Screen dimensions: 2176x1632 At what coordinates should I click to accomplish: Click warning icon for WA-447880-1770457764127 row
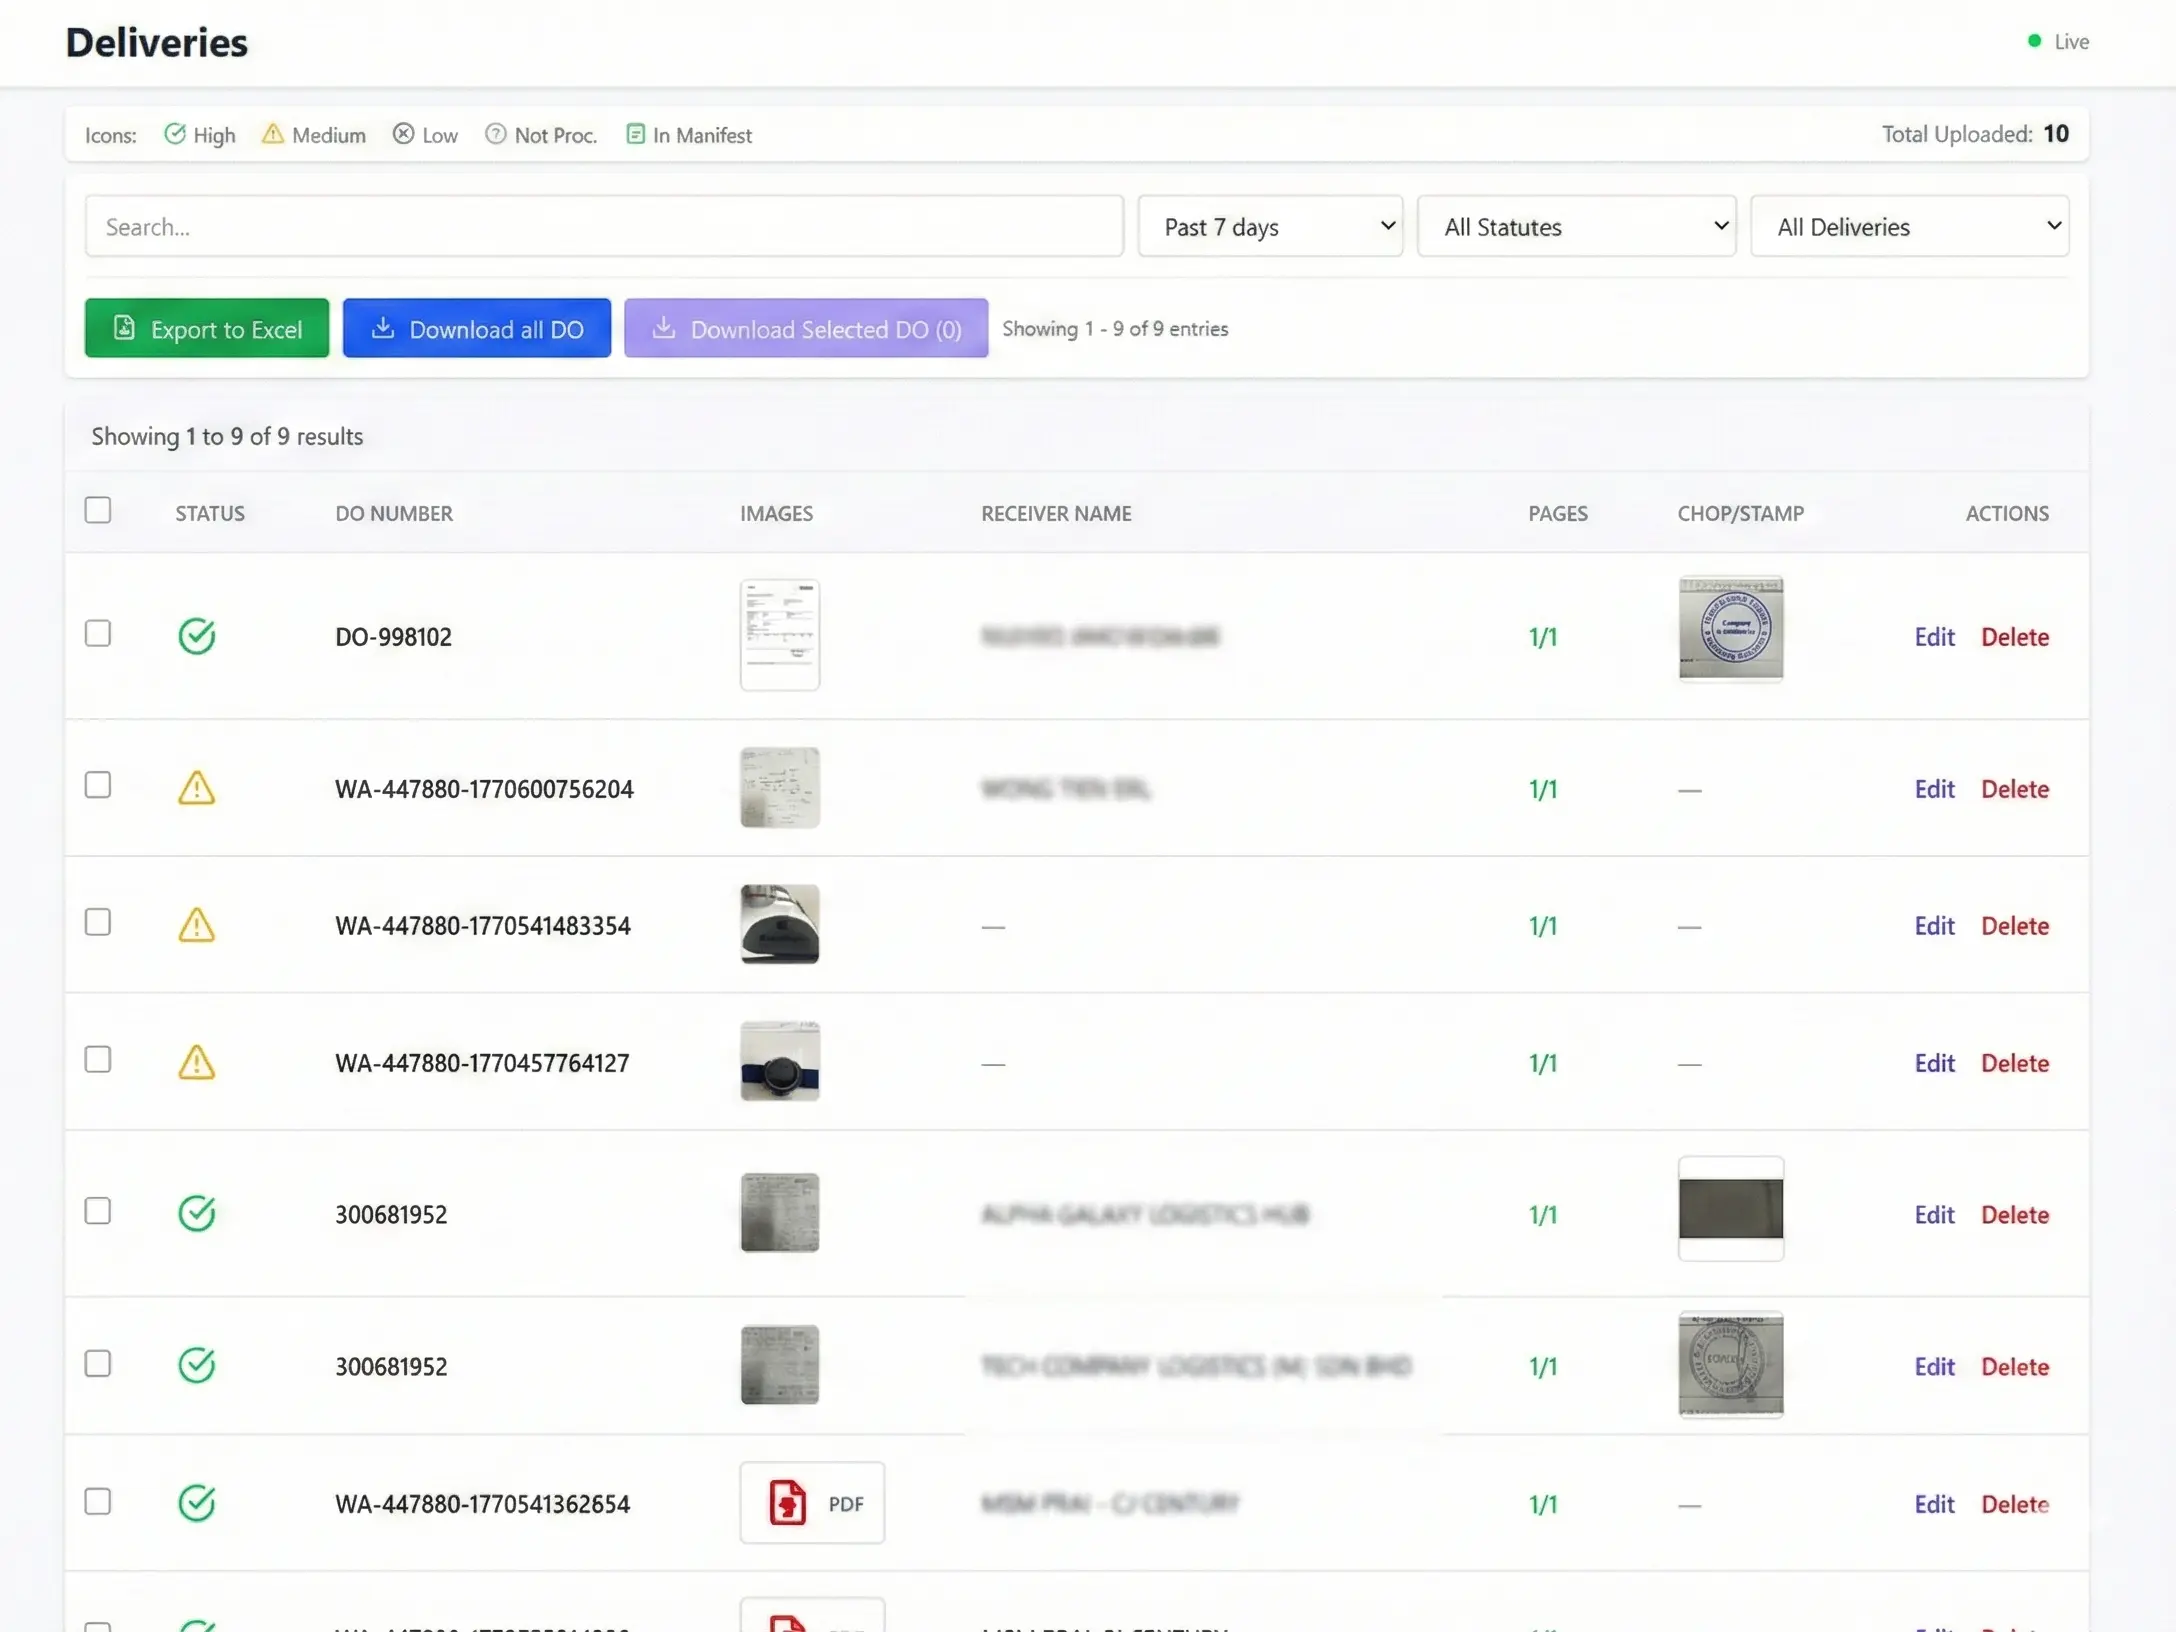coord(197,1062)
